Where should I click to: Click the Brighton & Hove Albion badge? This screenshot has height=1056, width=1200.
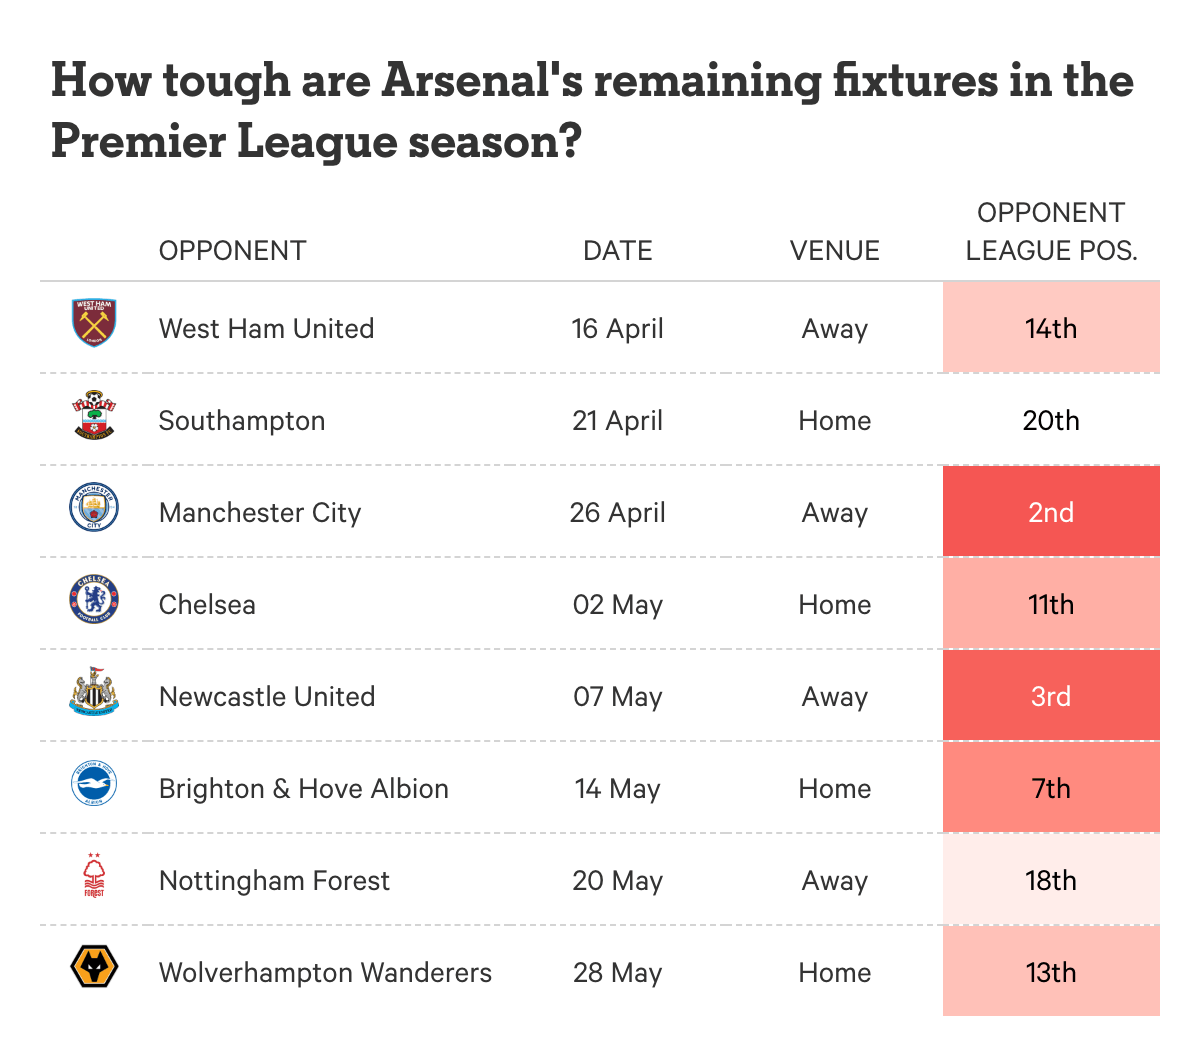click(x=94, y=784)
